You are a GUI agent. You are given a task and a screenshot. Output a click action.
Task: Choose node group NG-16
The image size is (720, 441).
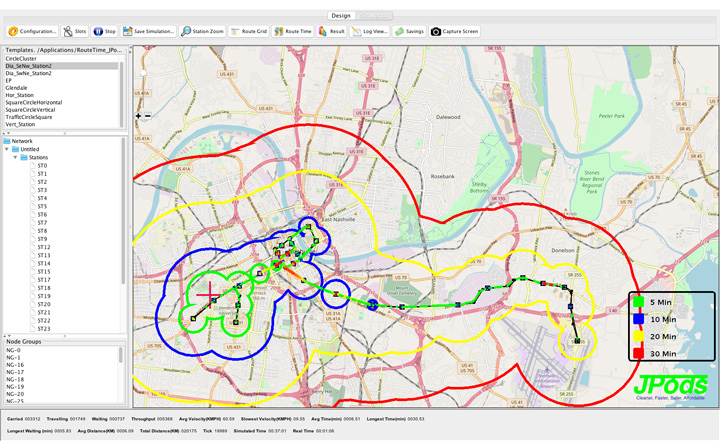(x=14, y=365)
